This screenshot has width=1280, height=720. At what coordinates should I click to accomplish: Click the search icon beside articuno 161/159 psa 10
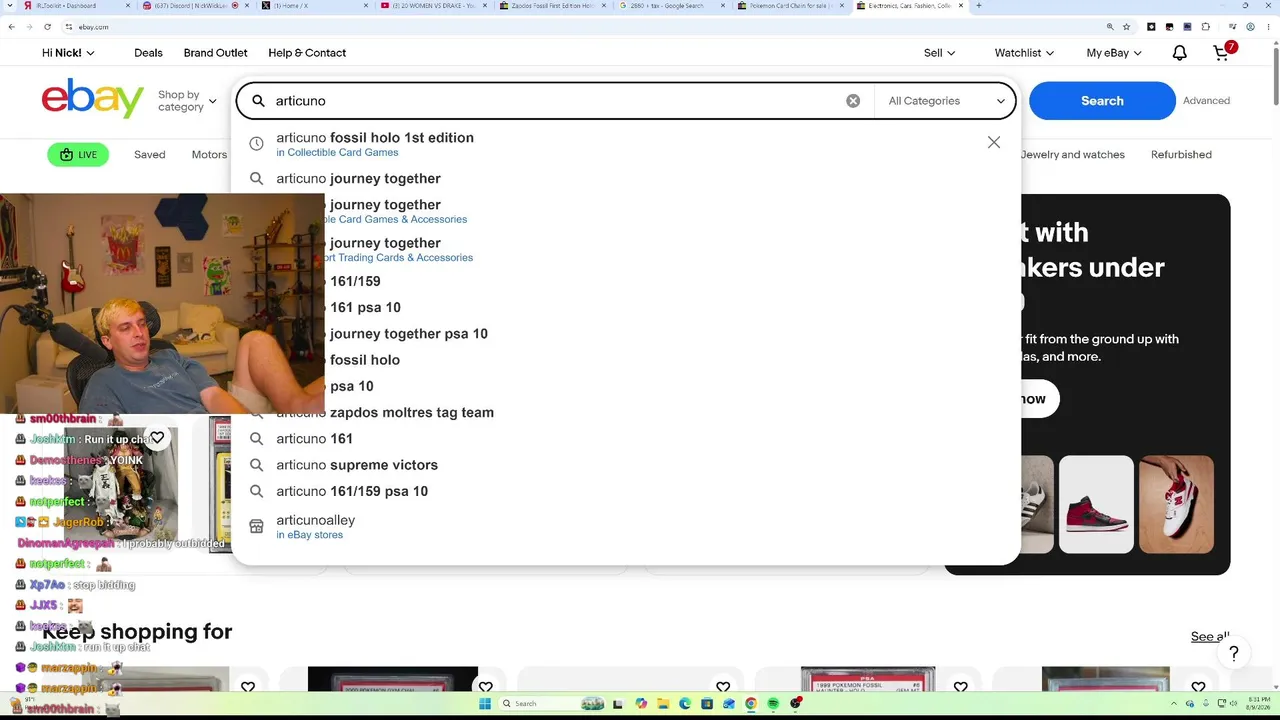coord(256,491)
